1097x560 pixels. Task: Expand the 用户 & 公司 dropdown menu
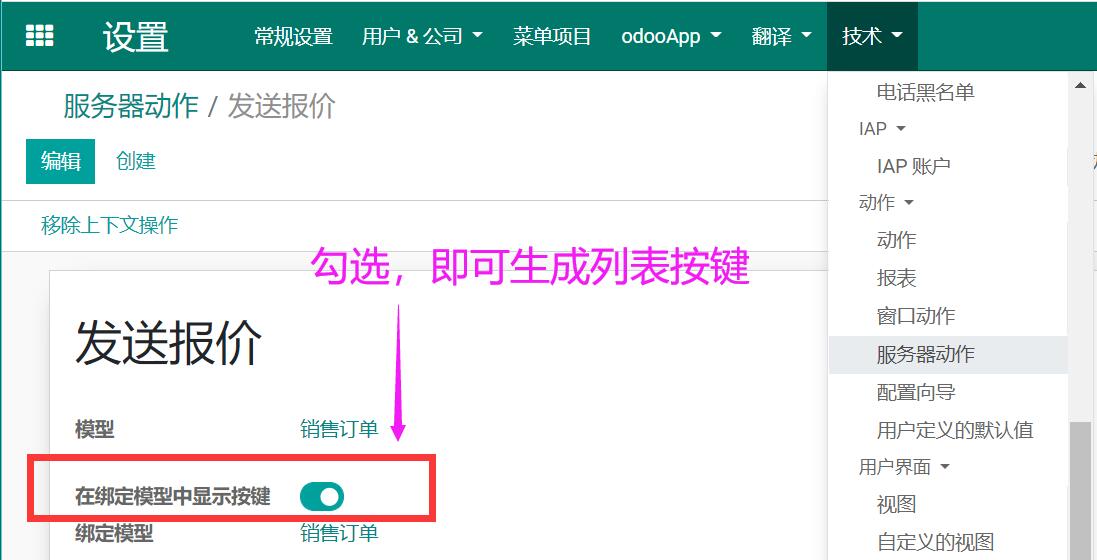(422, 36)
